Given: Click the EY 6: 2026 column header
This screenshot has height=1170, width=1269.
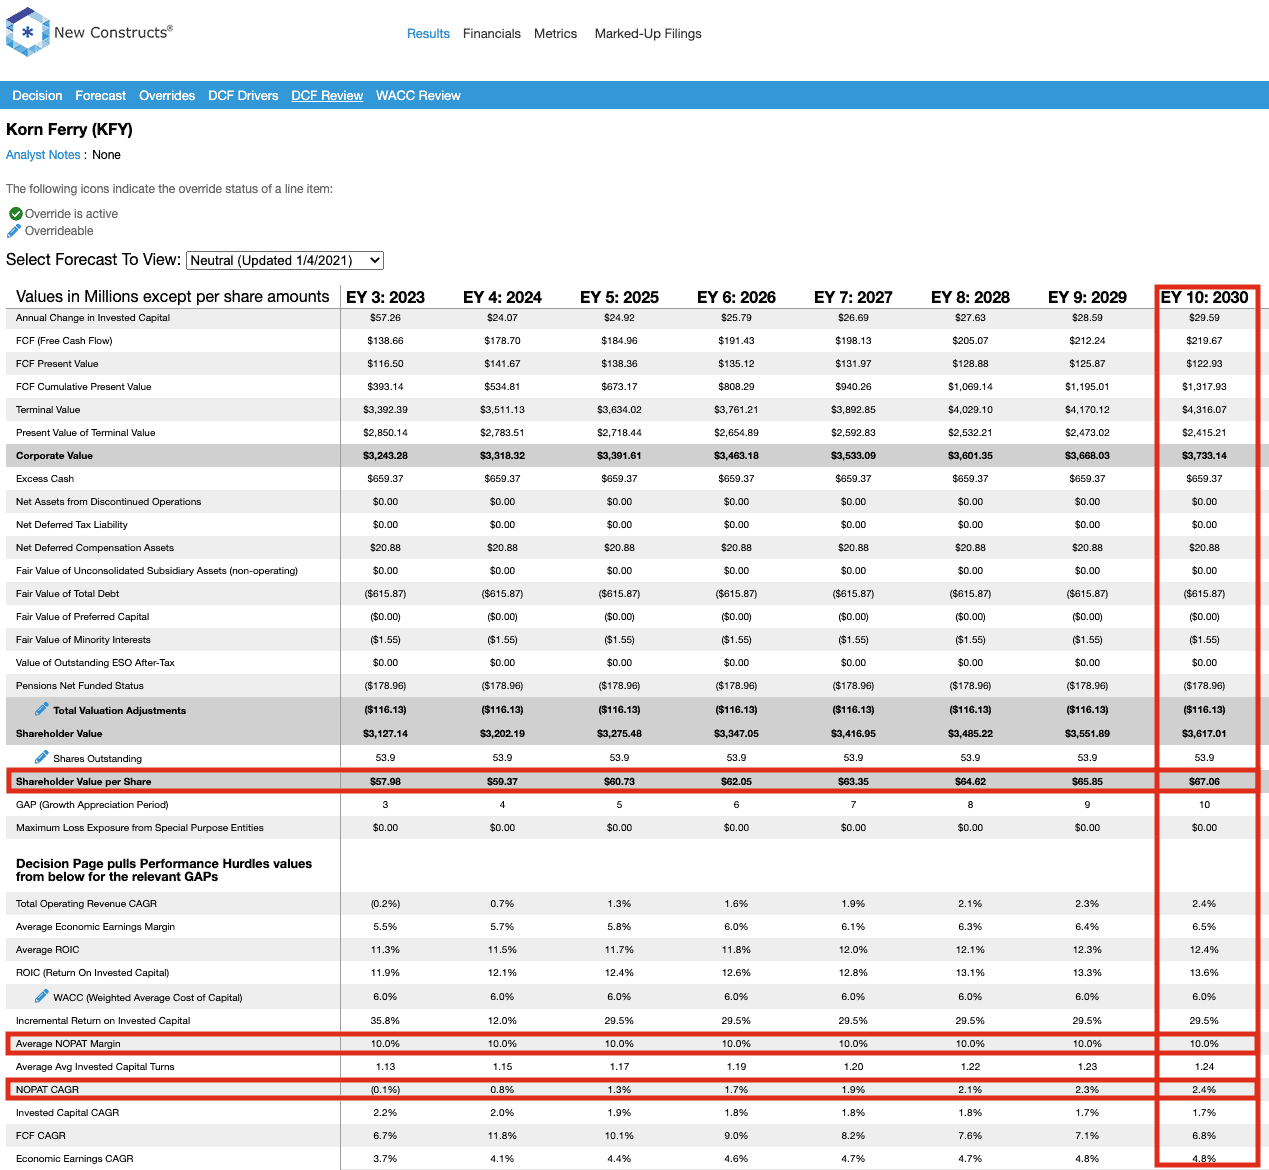Looking at the screenshot, I should pyautogui.click(x=736, y=297).
